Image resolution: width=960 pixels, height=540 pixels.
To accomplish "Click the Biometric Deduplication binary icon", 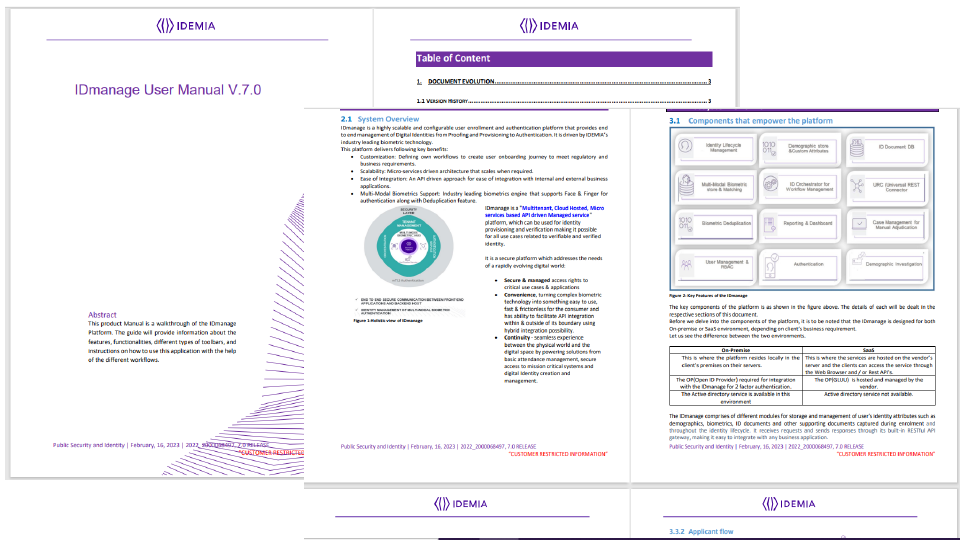I will pyautogui.click(x=686, y=223).
